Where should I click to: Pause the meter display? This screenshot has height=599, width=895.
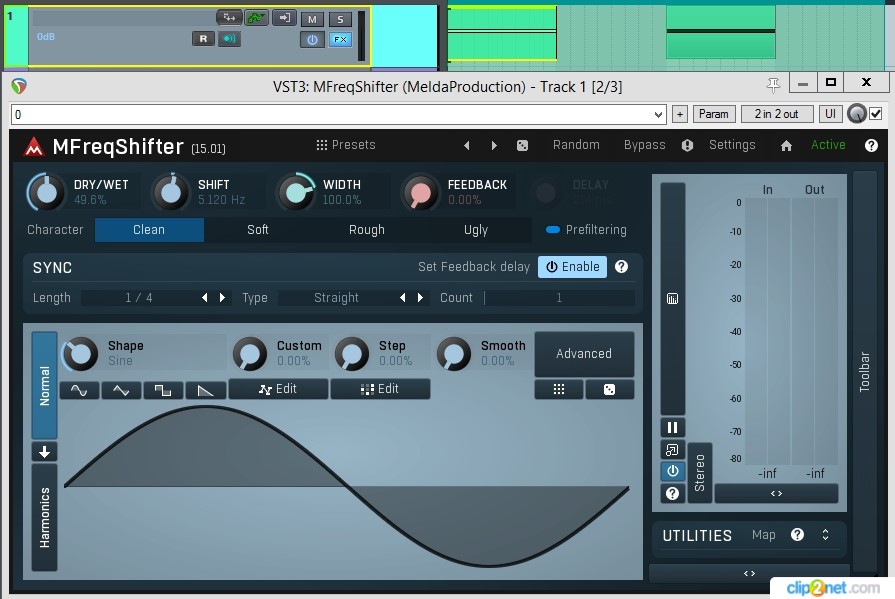672,427
